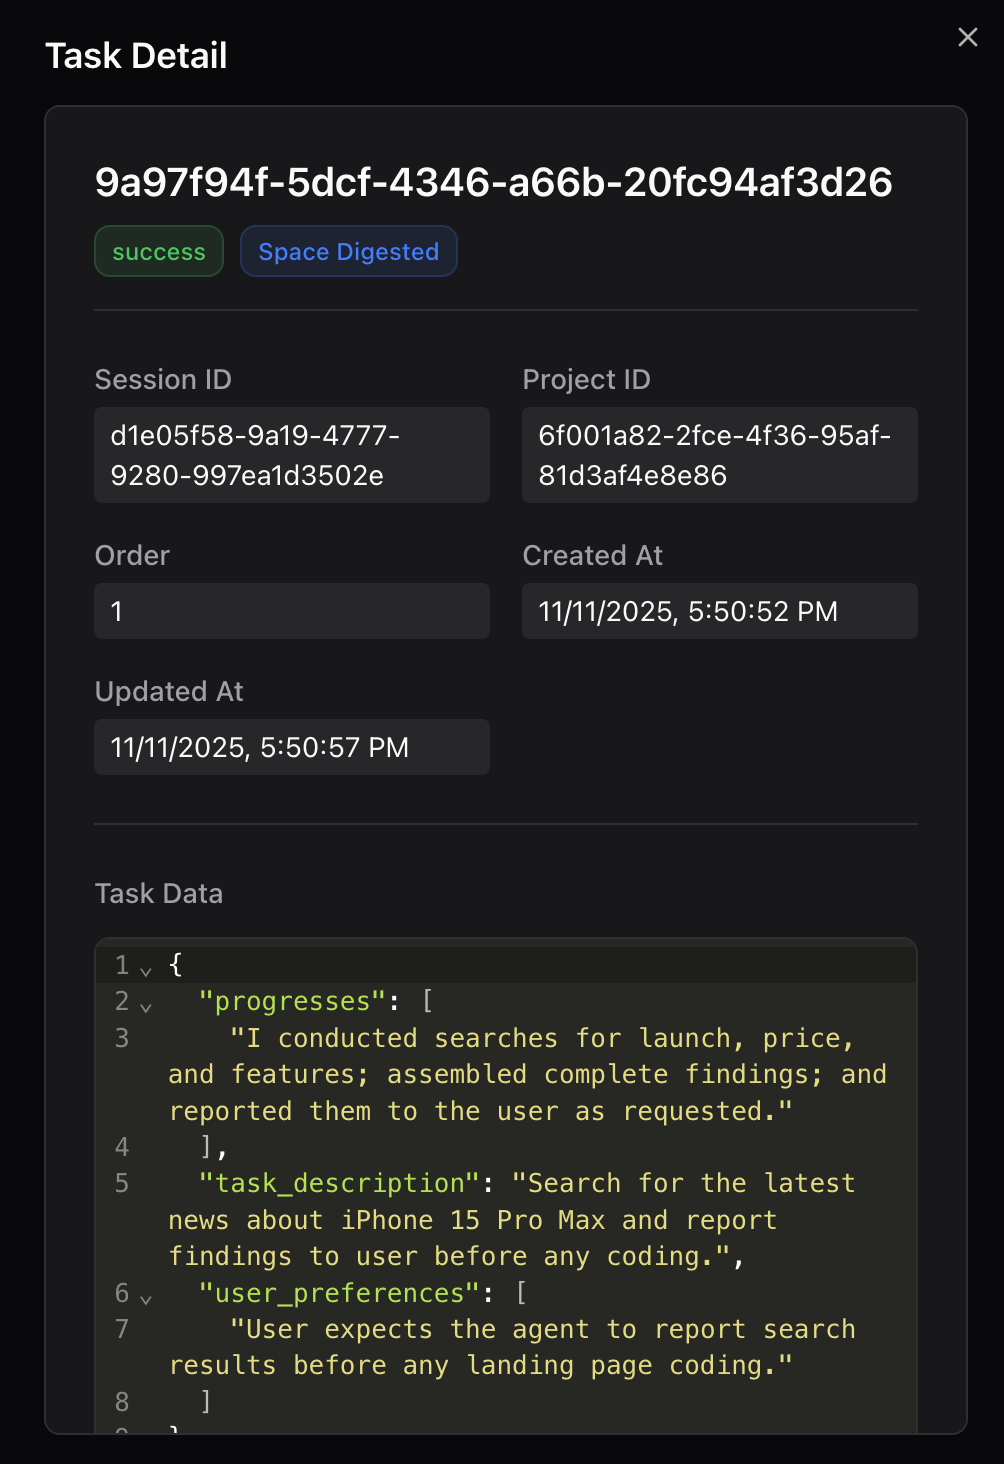Click the Space Digested badge
The width and height of the screenshot is (1004, 1464).
pyautogui.click(x=348, y=251)
